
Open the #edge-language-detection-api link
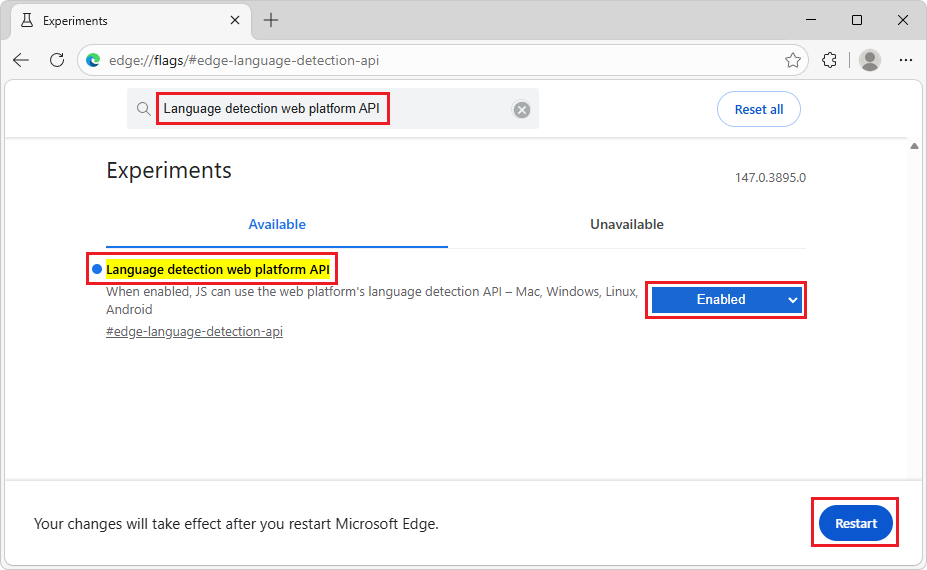(x=194, y=332)
